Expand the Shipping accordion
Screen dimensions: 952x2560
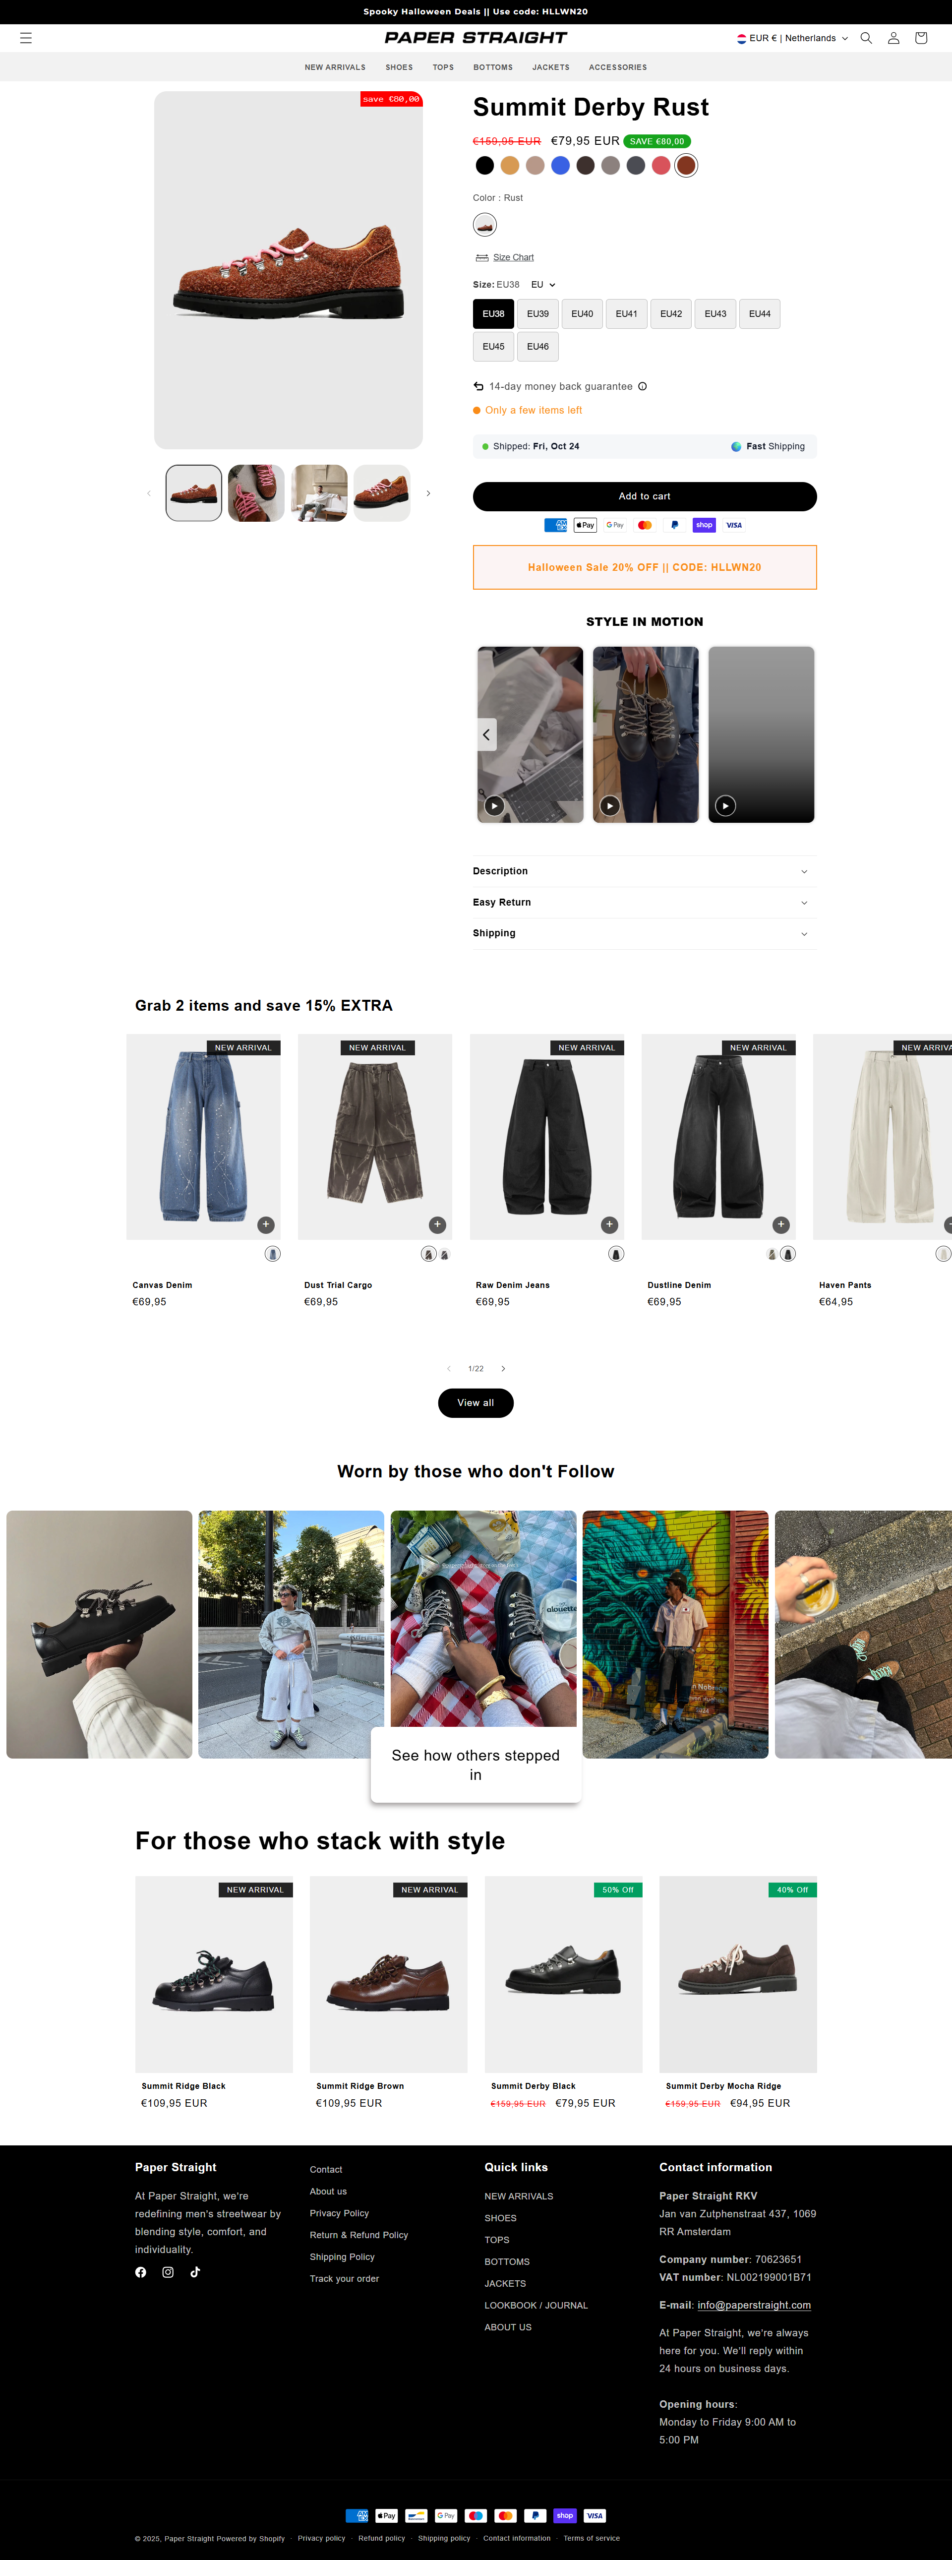(x=645, y=933)
